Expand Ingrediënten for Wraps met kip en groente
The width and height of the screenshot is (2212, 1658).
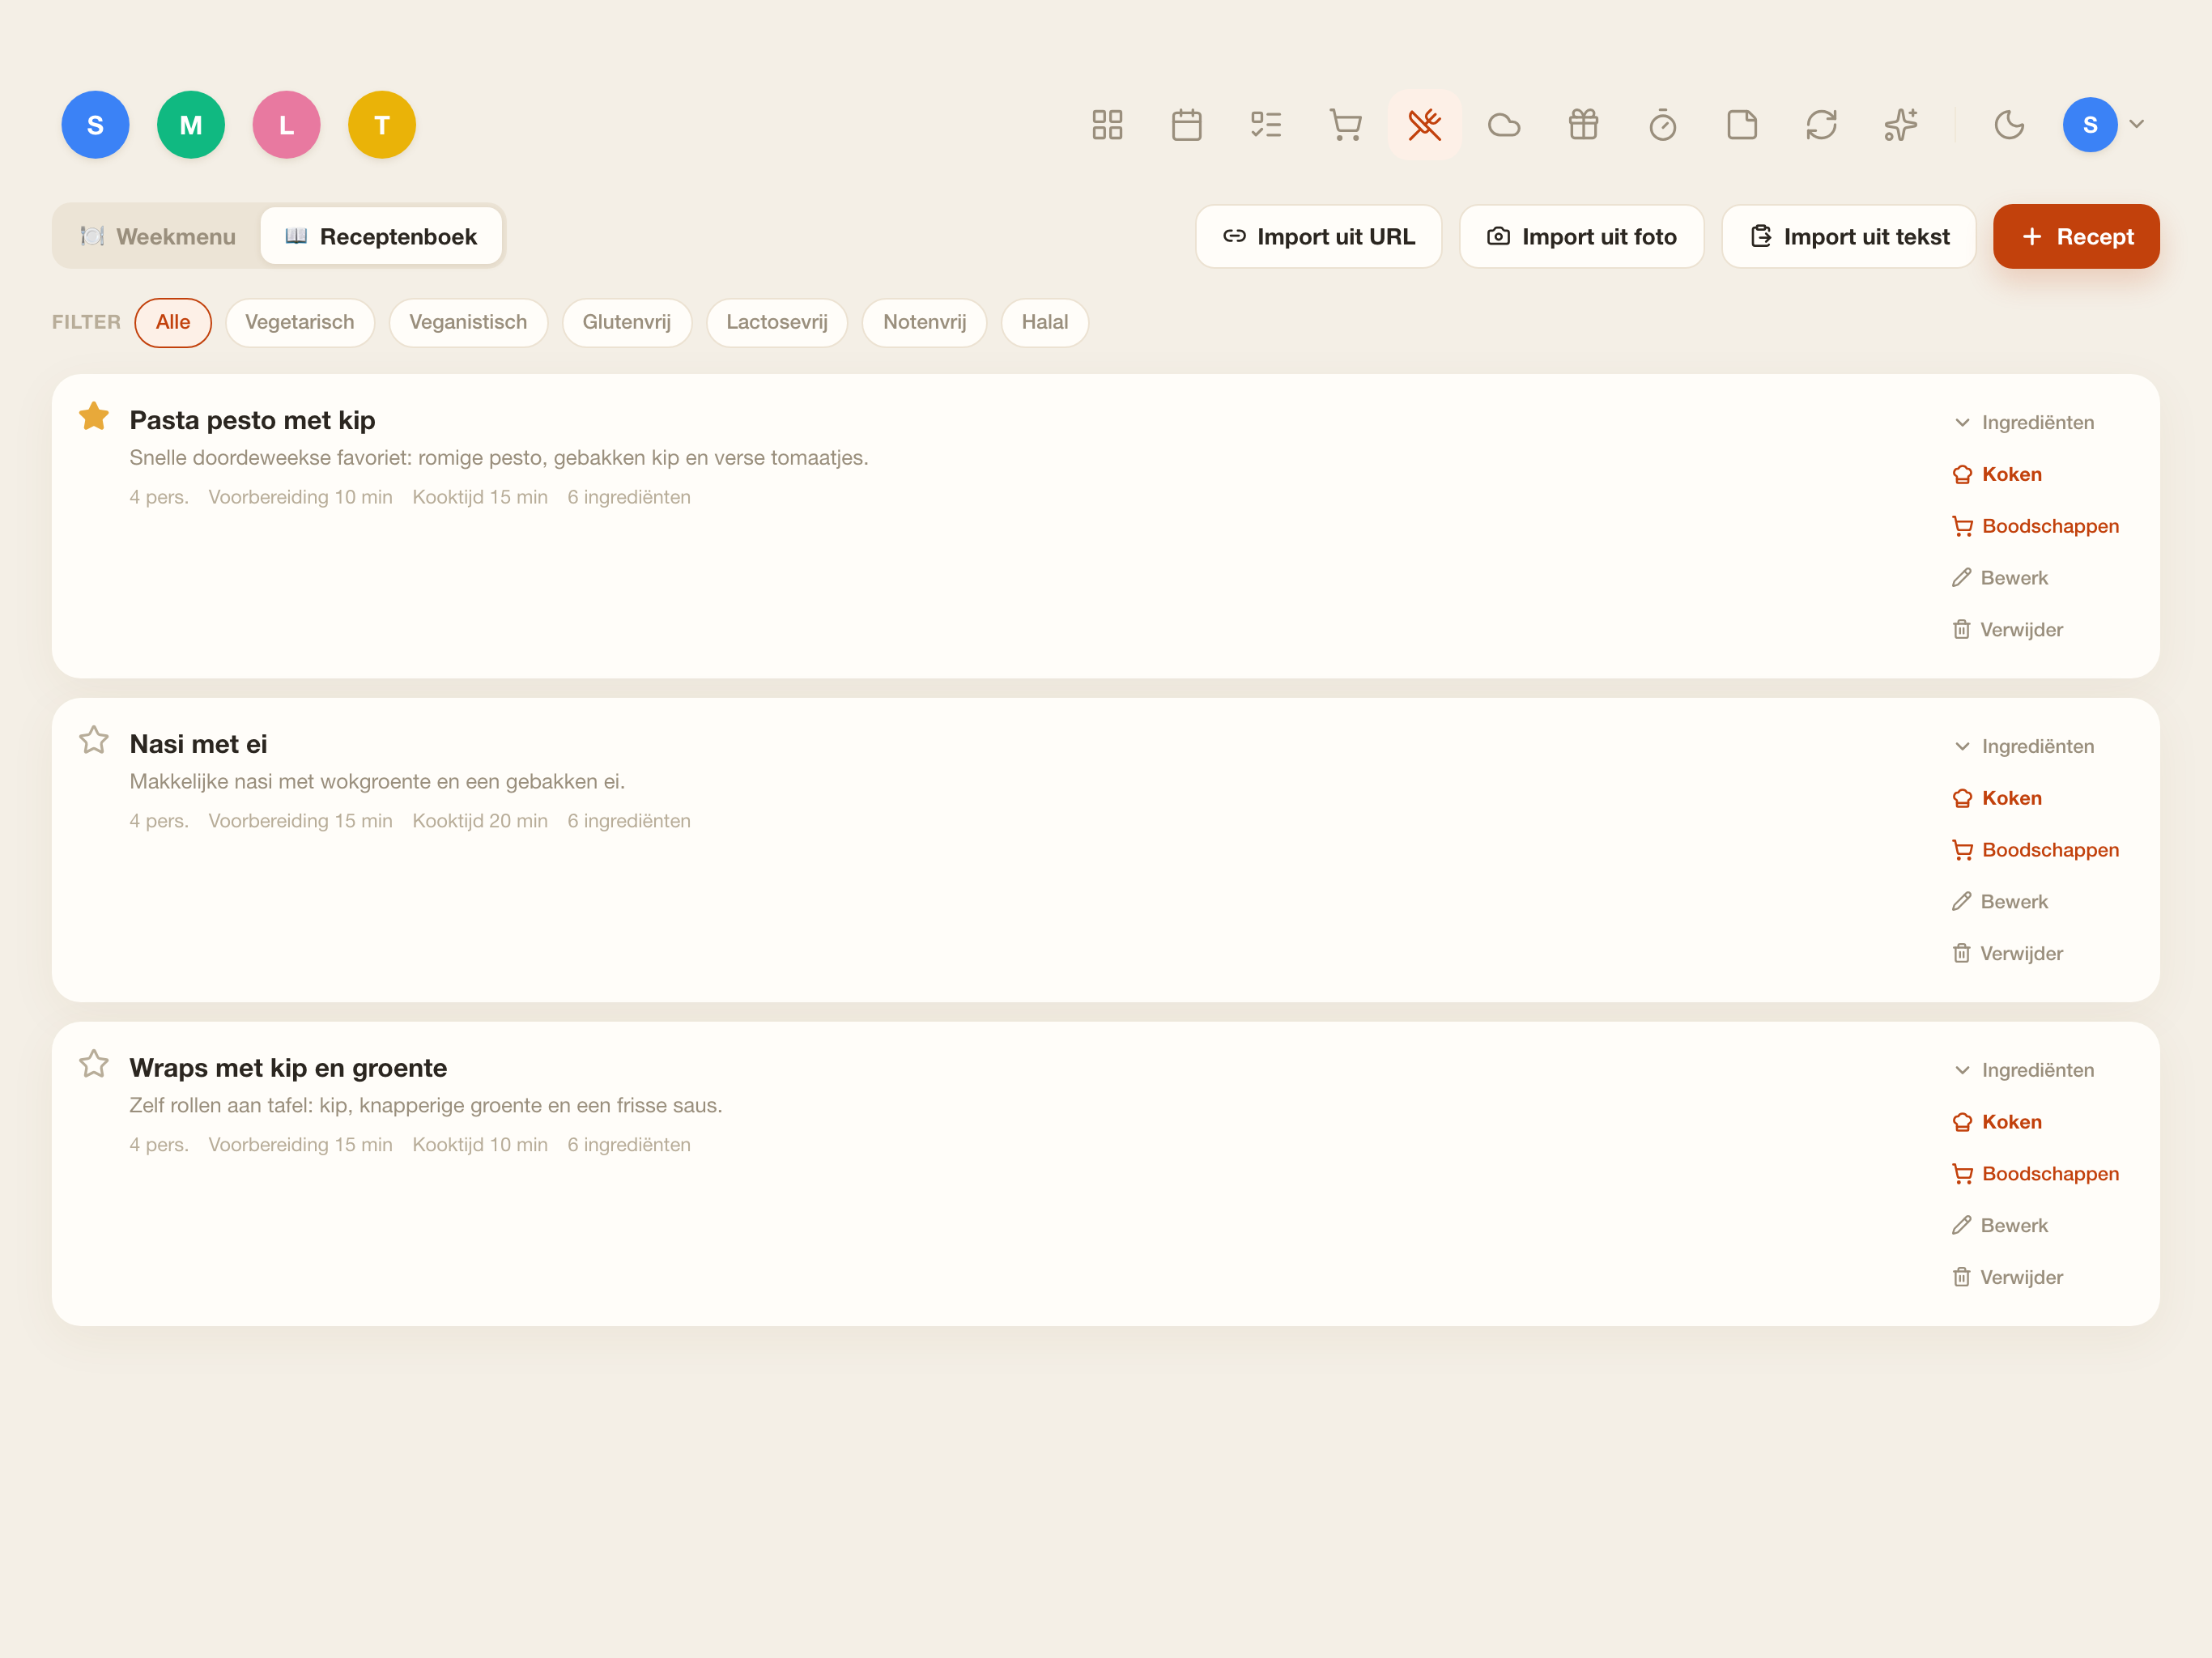pos(2023,1070)
